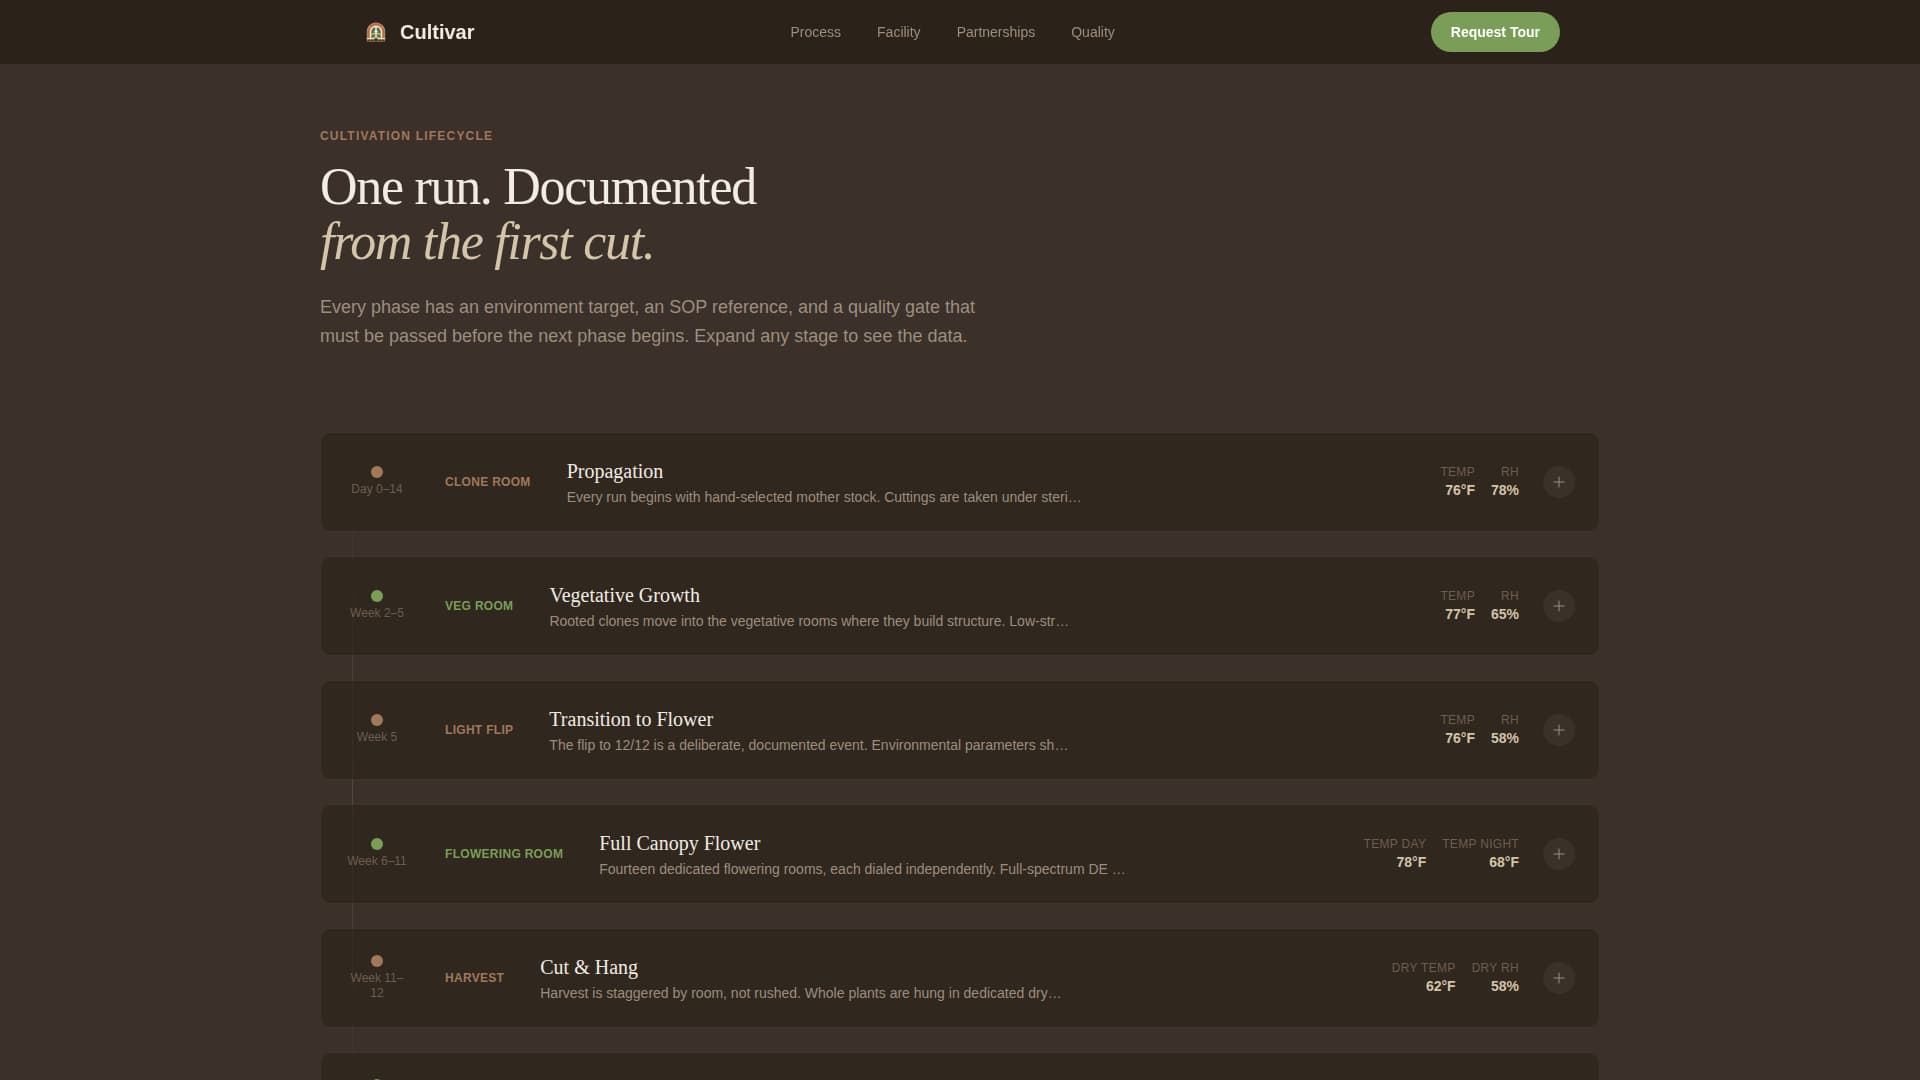
Task: Click the Cultivar logo icon
Action: 376,32
